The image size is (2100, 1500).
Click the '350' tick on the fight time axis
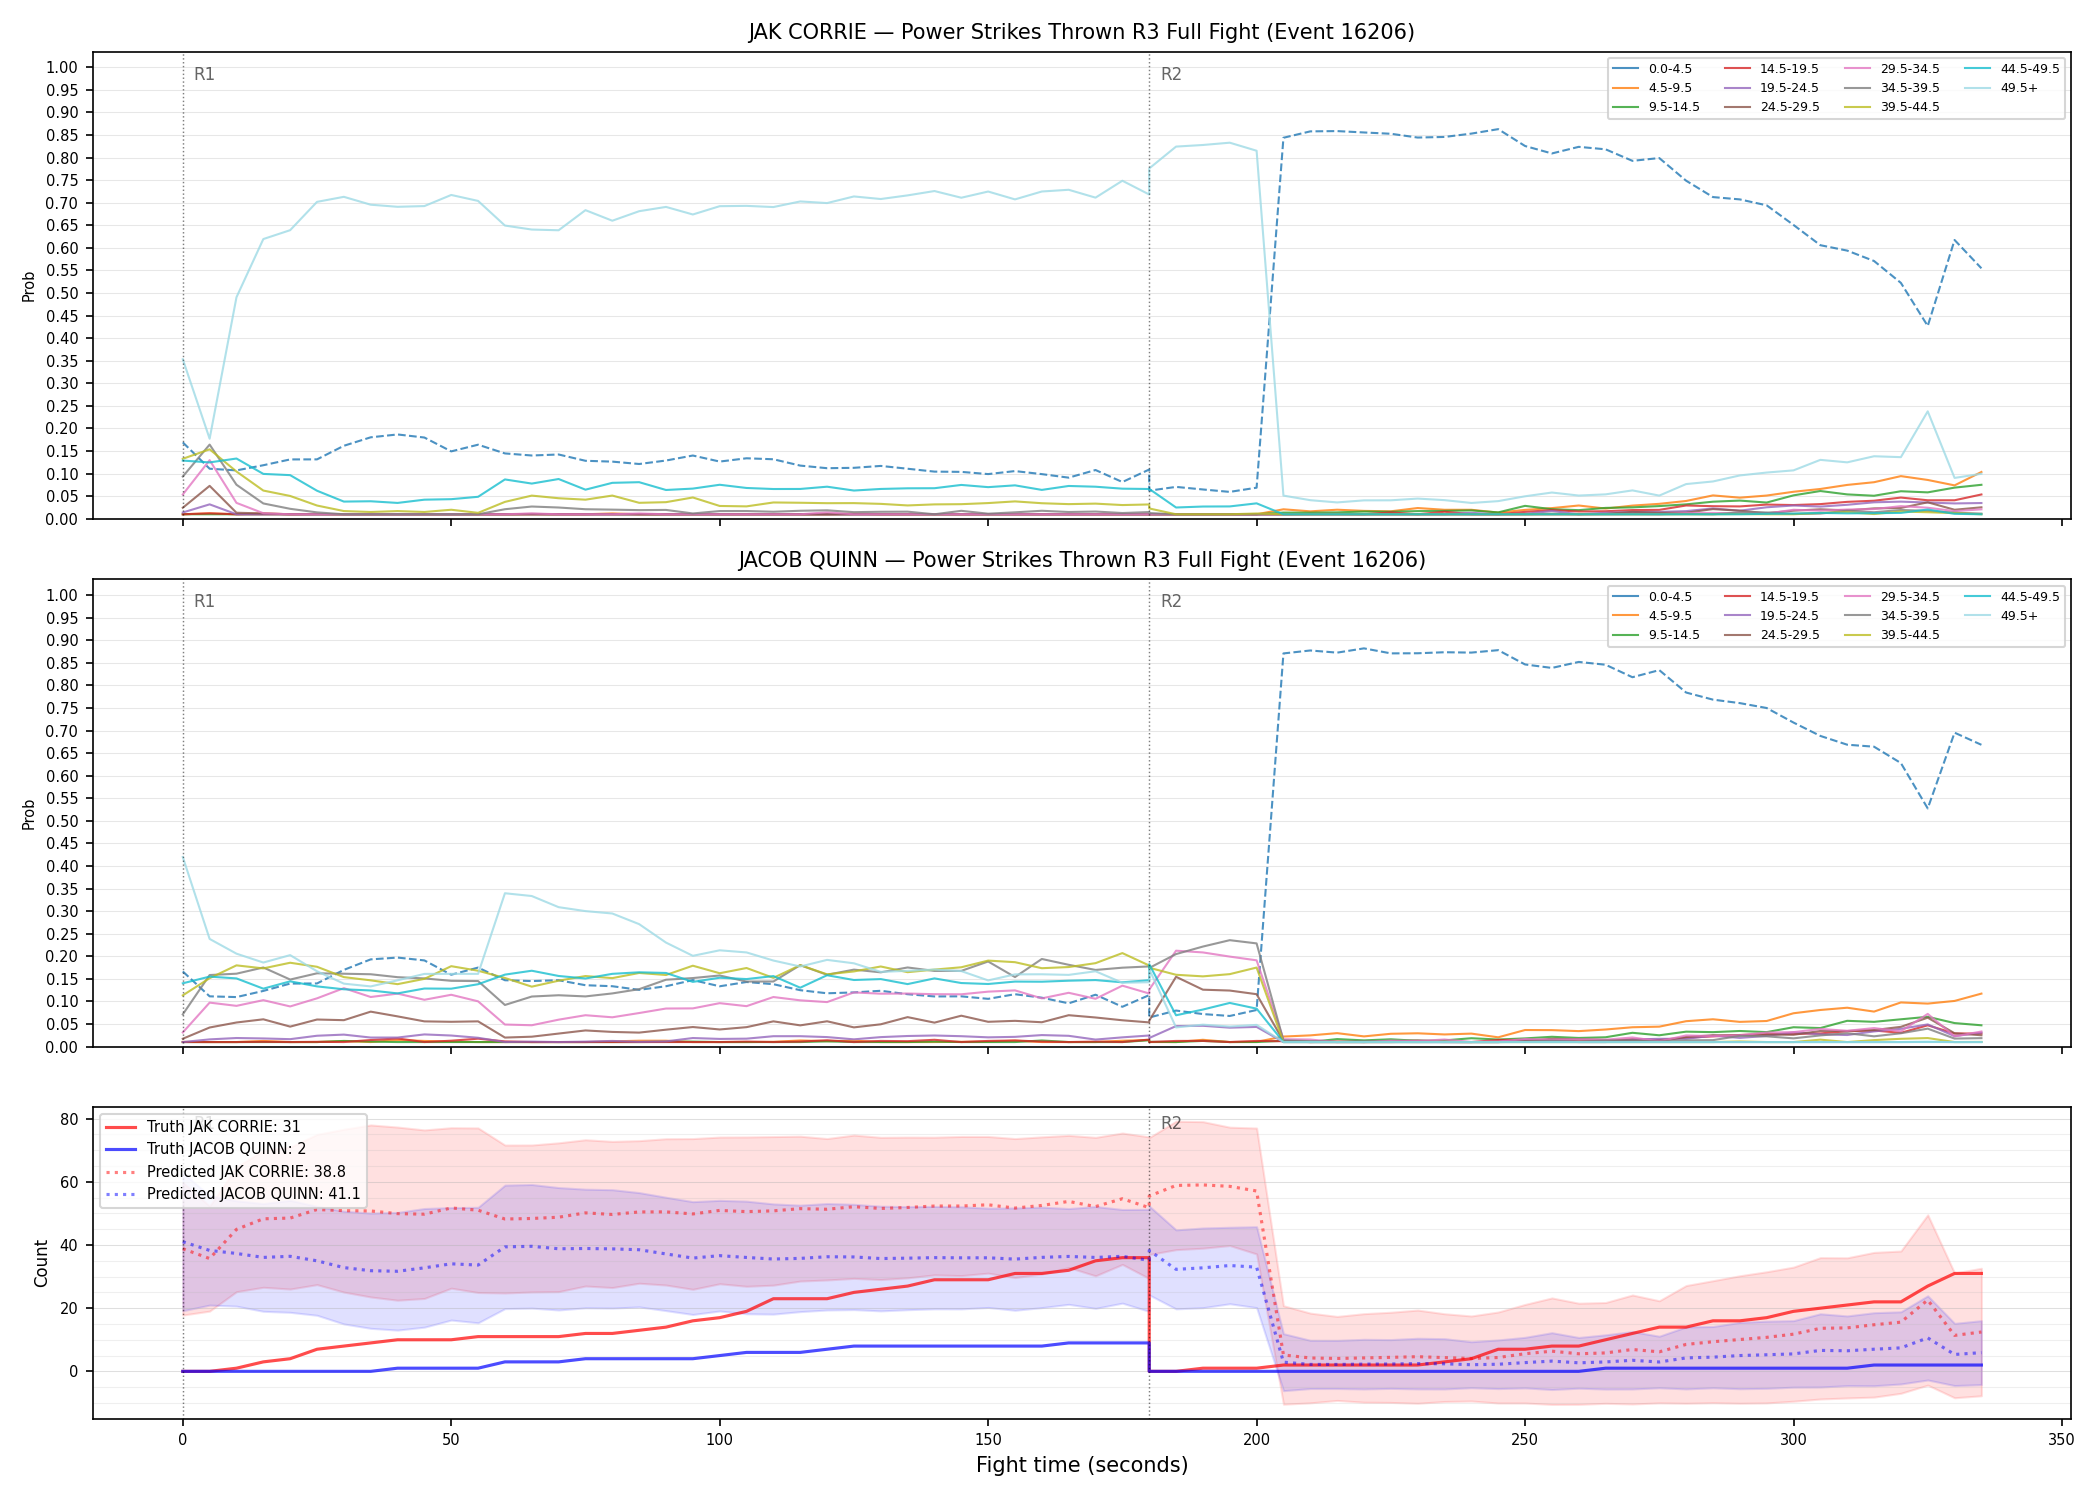(2061, 1440)
